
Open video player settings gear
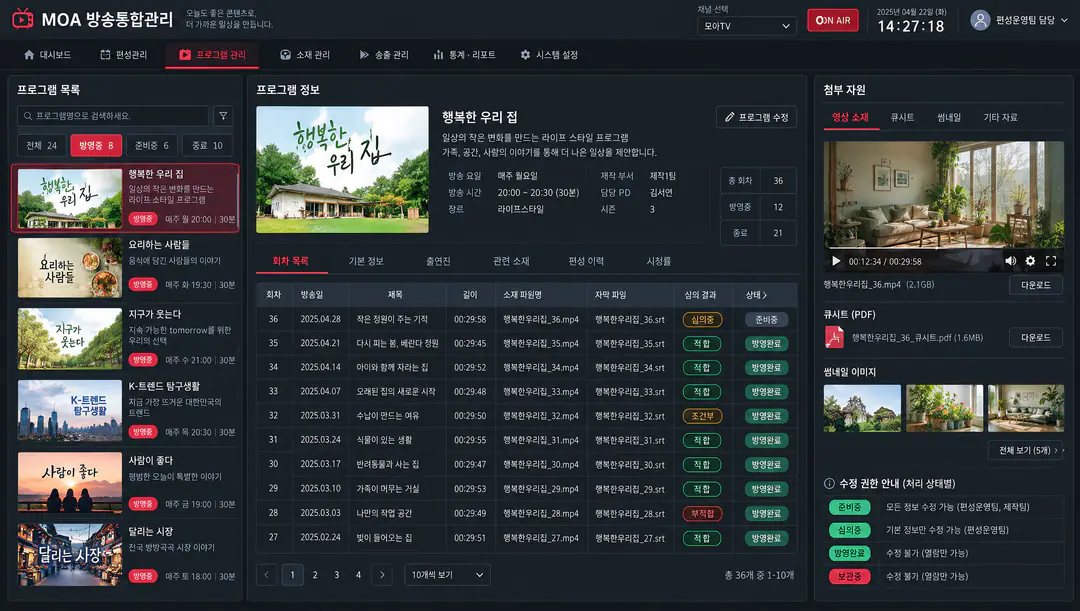[x=1030, y=261]
